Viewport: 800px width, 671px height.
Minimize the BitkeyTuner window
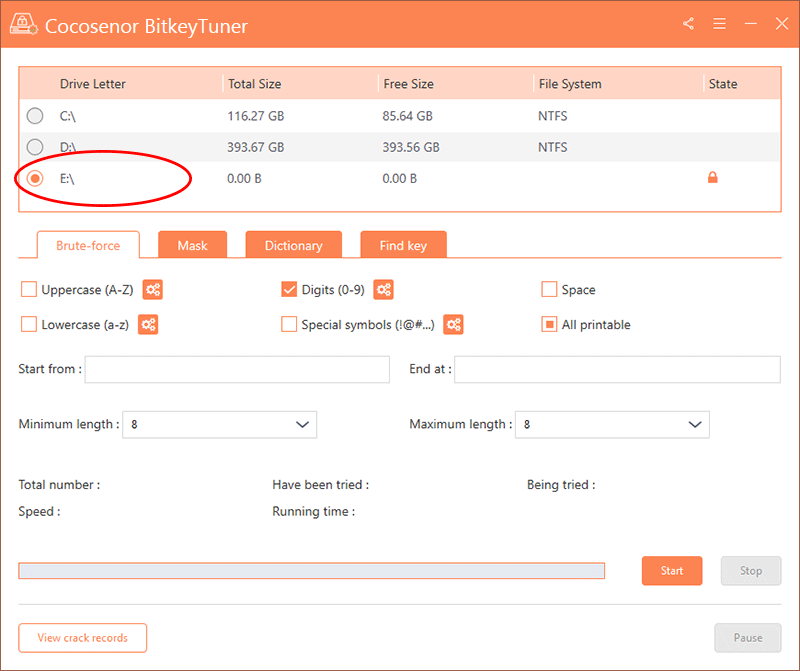pos(751,23)
